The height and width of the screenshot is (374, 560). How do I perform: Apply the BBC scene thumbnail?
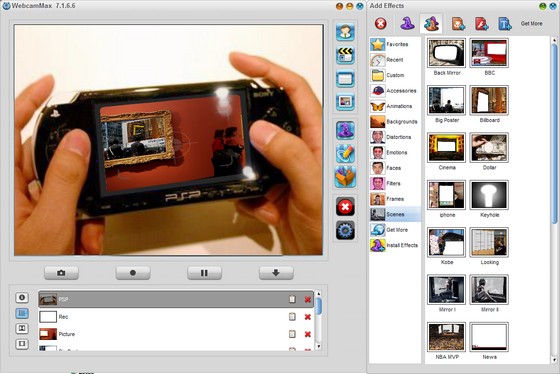489,53
